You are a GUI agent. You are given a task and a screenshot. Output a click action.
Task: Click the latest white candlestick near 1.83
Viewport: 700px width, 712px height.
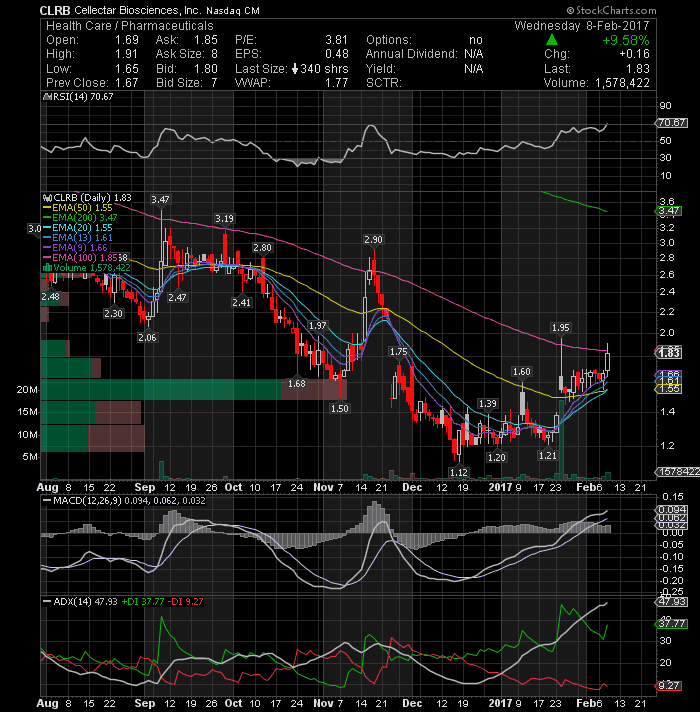607,362
